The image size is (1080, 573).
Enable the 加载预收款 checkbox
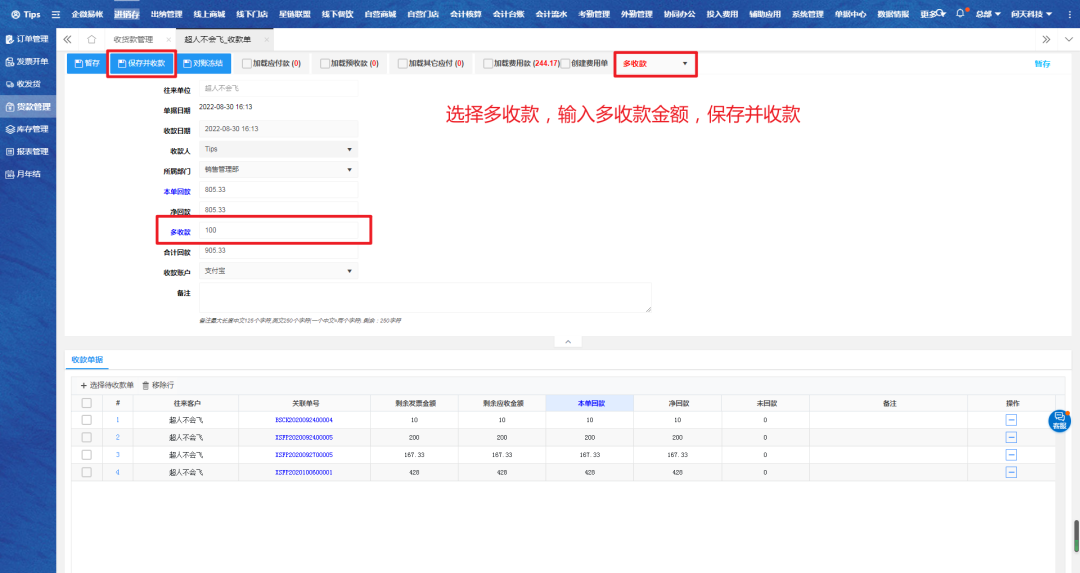pos(325,63)
